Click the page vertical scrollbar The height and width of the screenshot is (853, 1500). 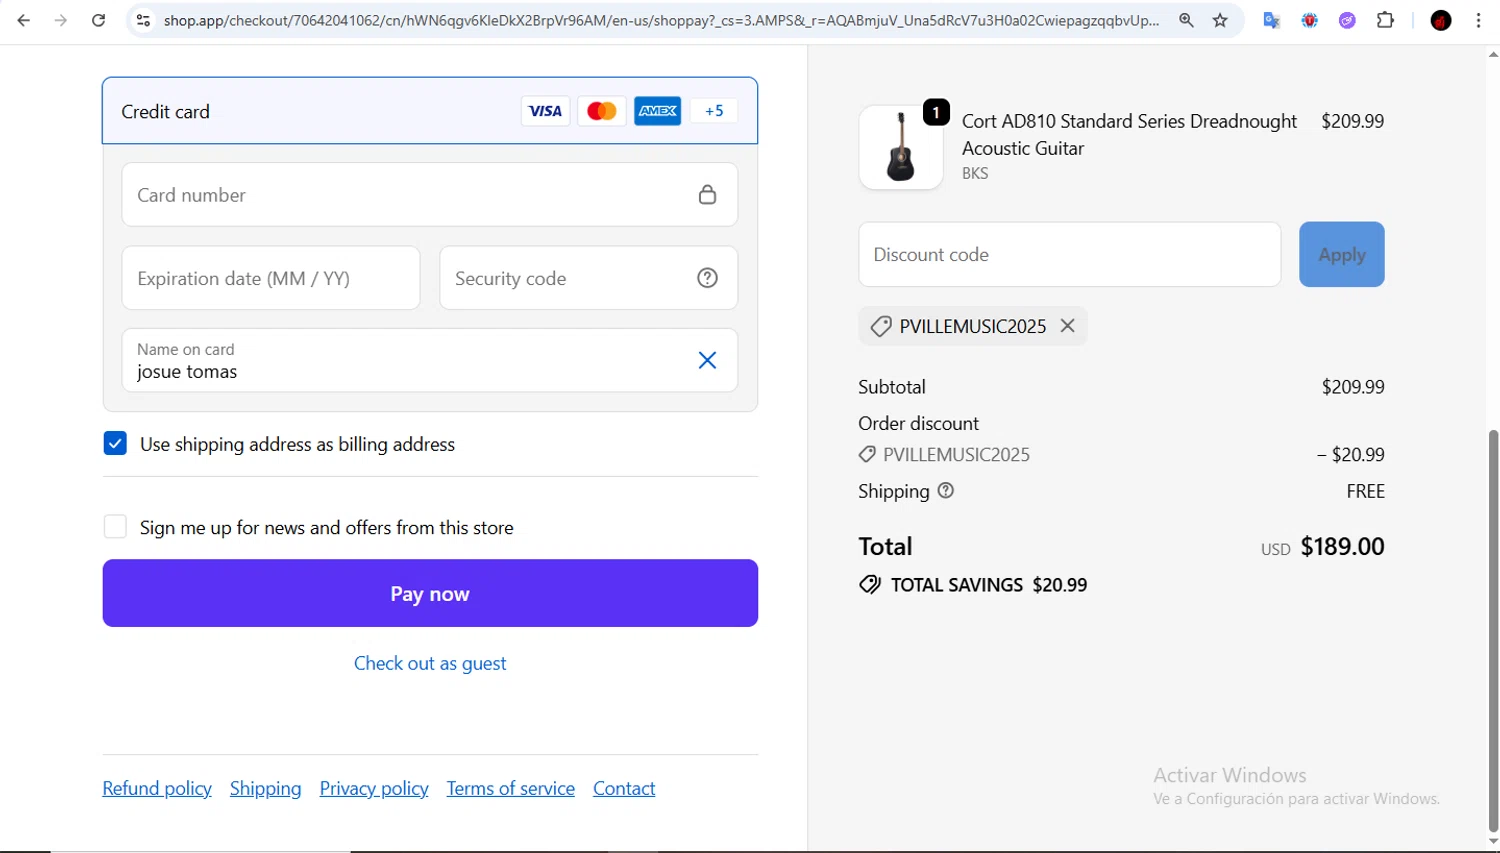tap(1493, 630)
